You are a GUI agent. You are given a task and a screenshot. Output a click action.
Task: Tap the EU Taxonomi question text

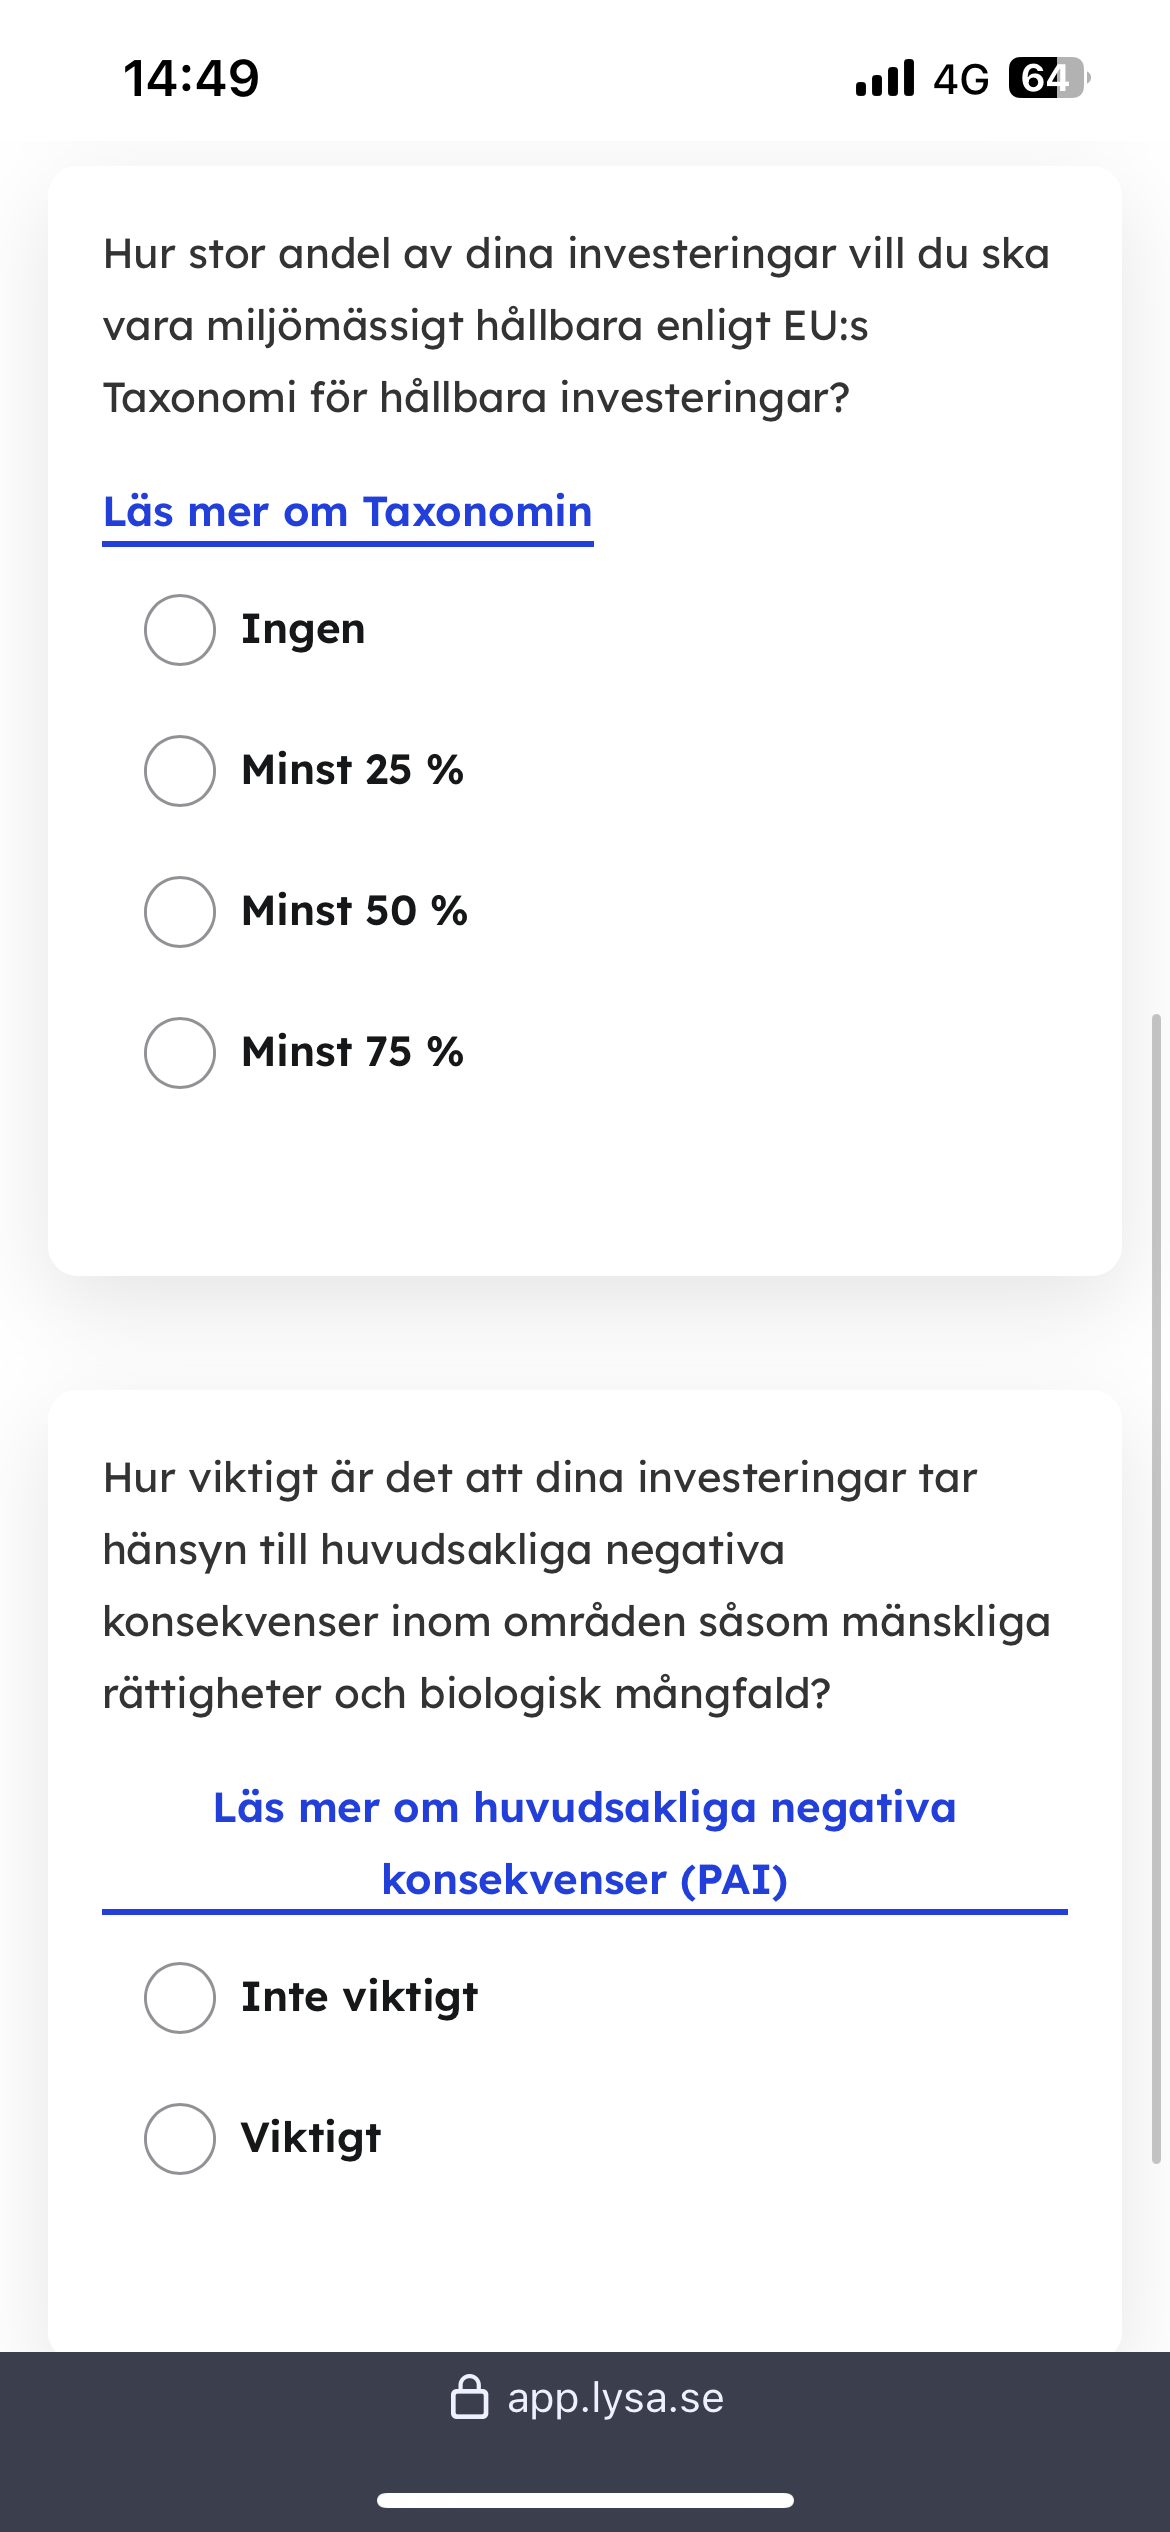point(577,326)
